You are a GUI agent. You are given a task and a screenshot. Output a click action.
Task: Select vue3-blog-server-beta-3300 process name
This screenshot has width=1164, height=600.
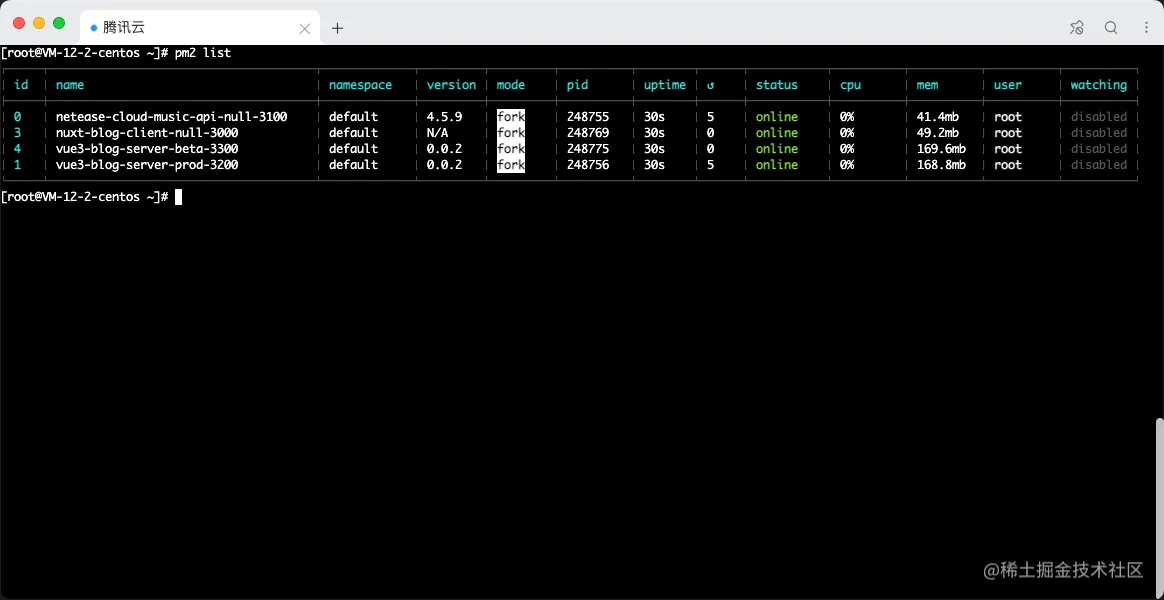click(147, 149)
